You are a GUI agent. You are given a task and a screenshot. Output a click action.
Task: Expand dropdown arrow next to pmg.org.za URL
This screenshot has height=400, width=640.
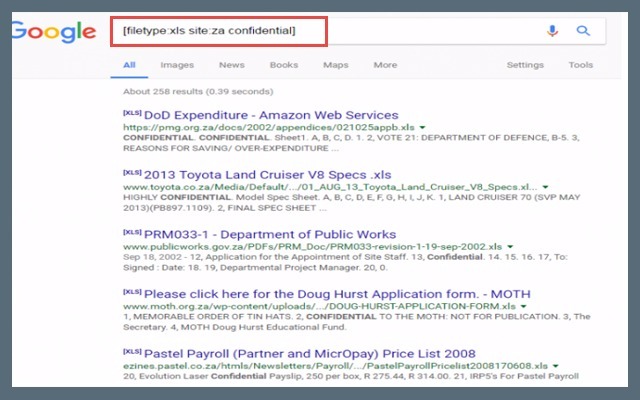point(422,127)
